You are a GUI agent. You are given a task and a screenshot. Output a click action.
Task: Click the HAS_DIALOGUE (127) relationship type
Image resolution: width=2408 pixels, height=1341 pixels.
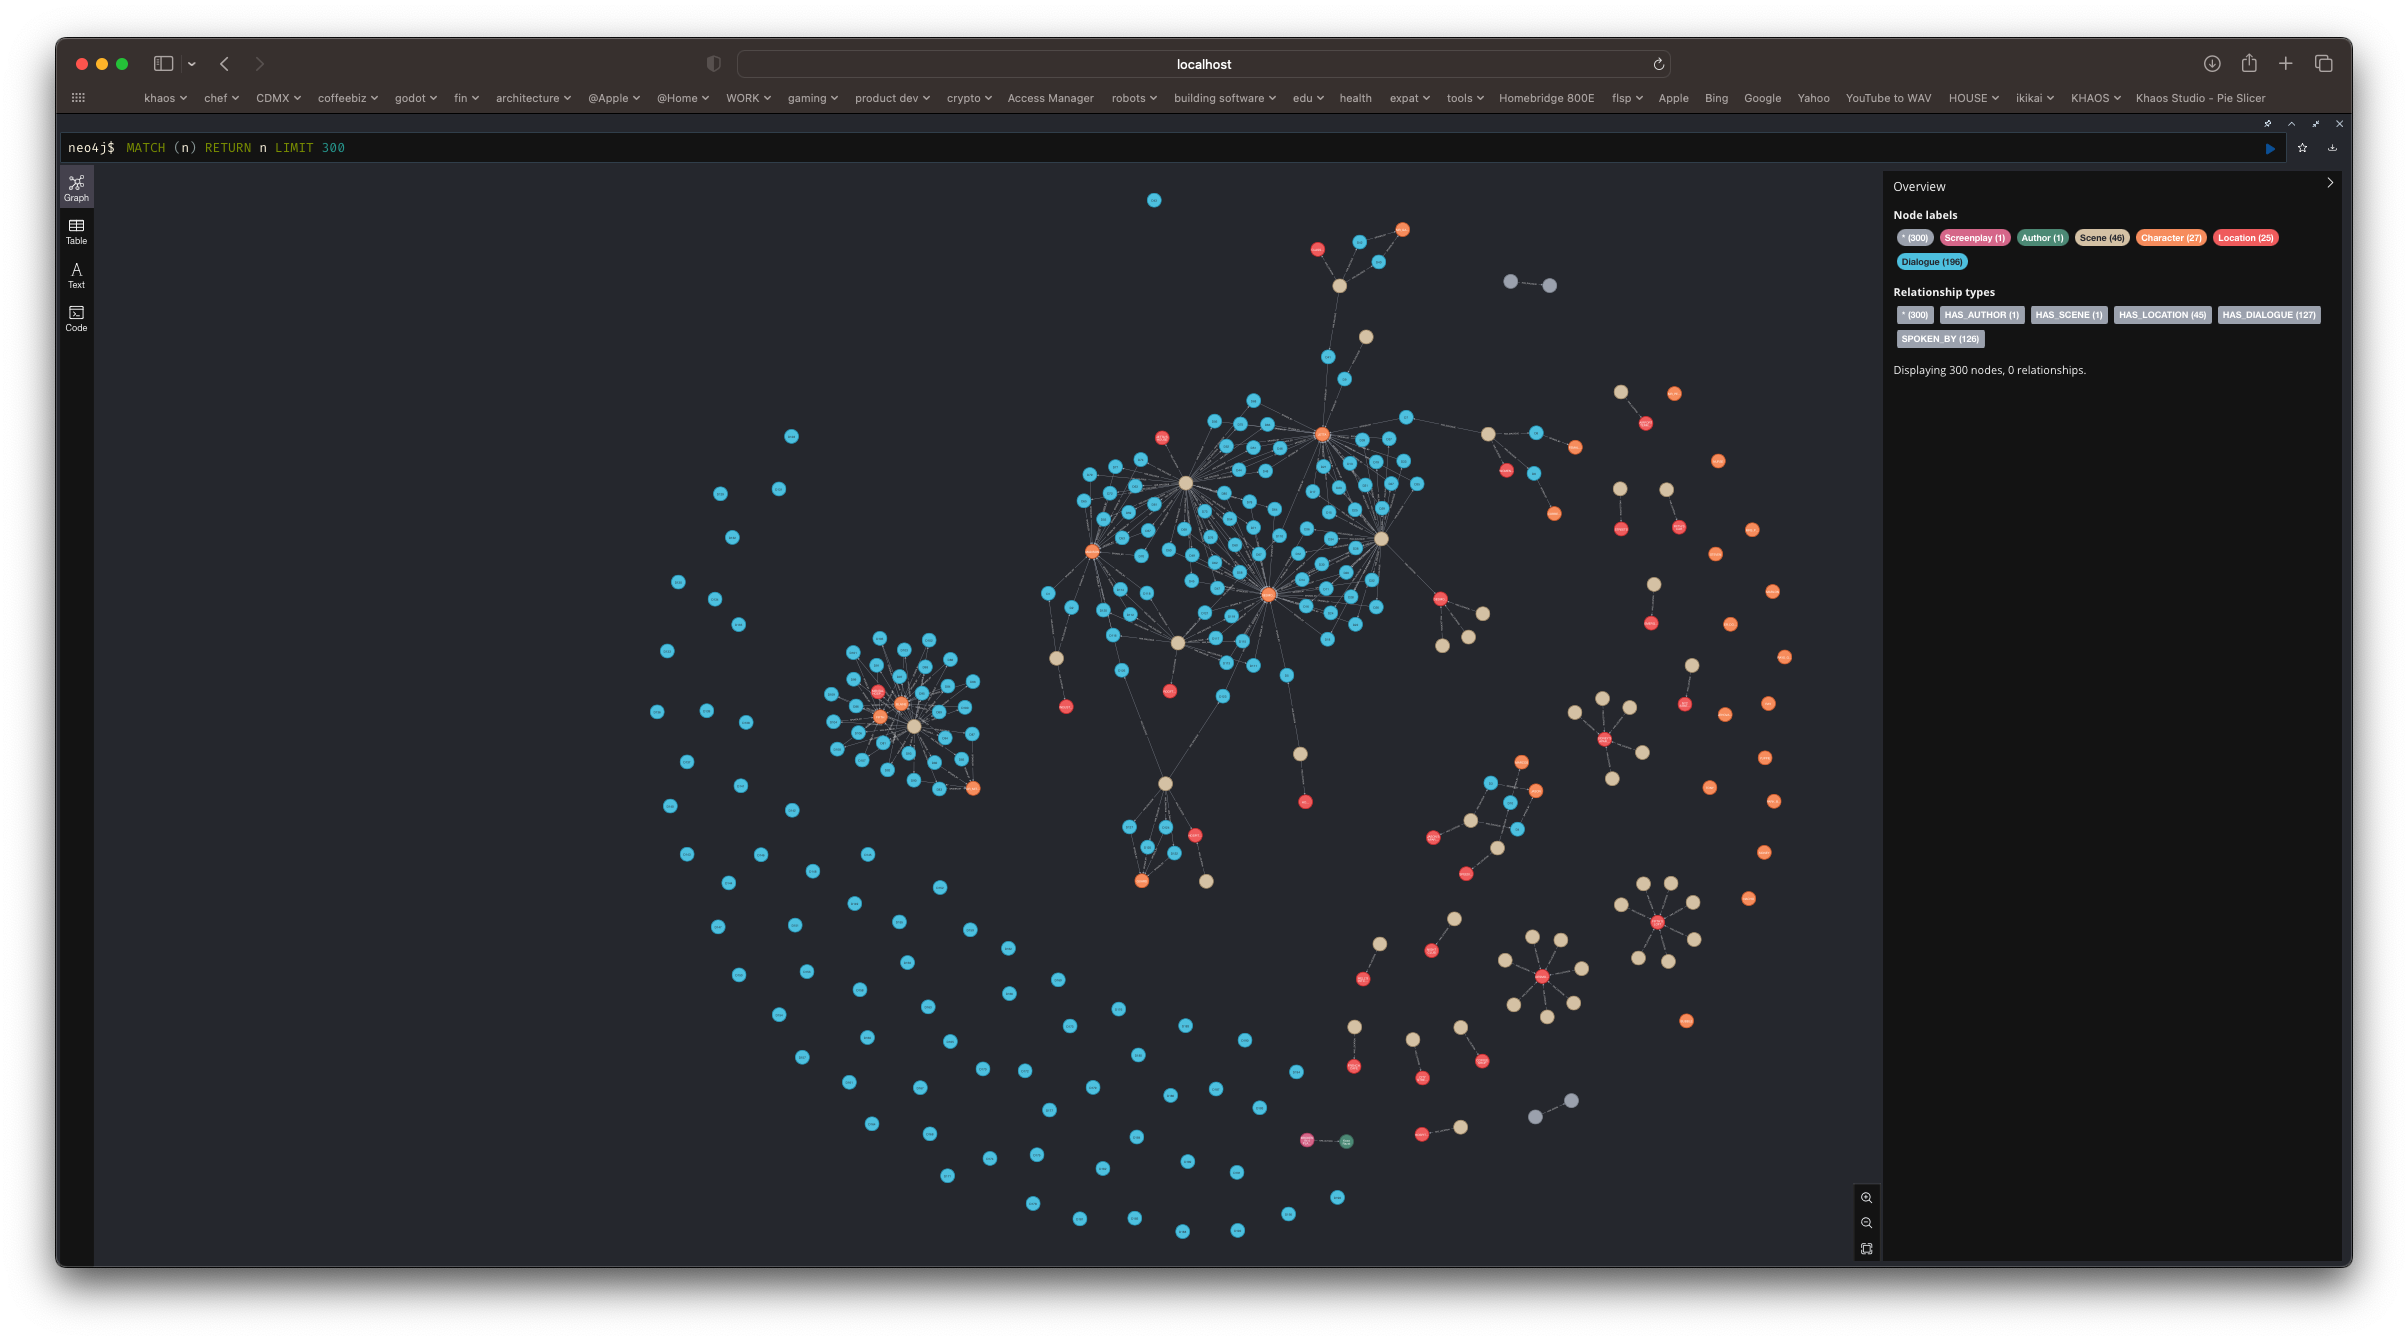coord(2268,315)
